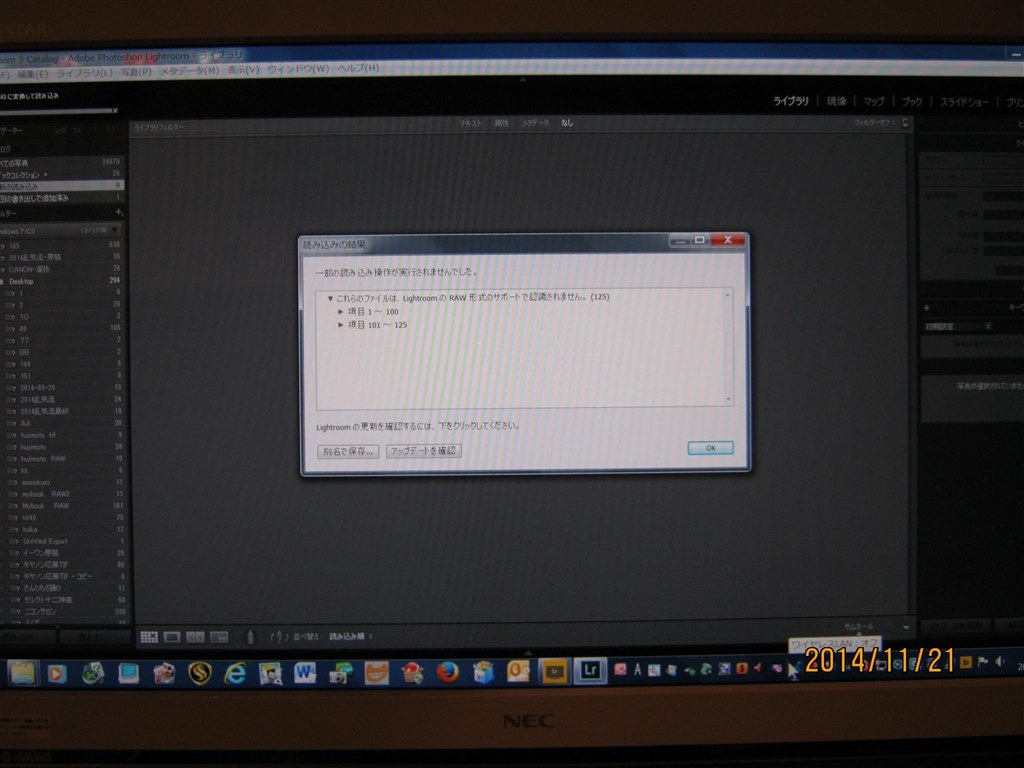Collapse the top panel arrow
Image resolution: width=1024 pixels, height=768 pixels.
click(522, 80)
